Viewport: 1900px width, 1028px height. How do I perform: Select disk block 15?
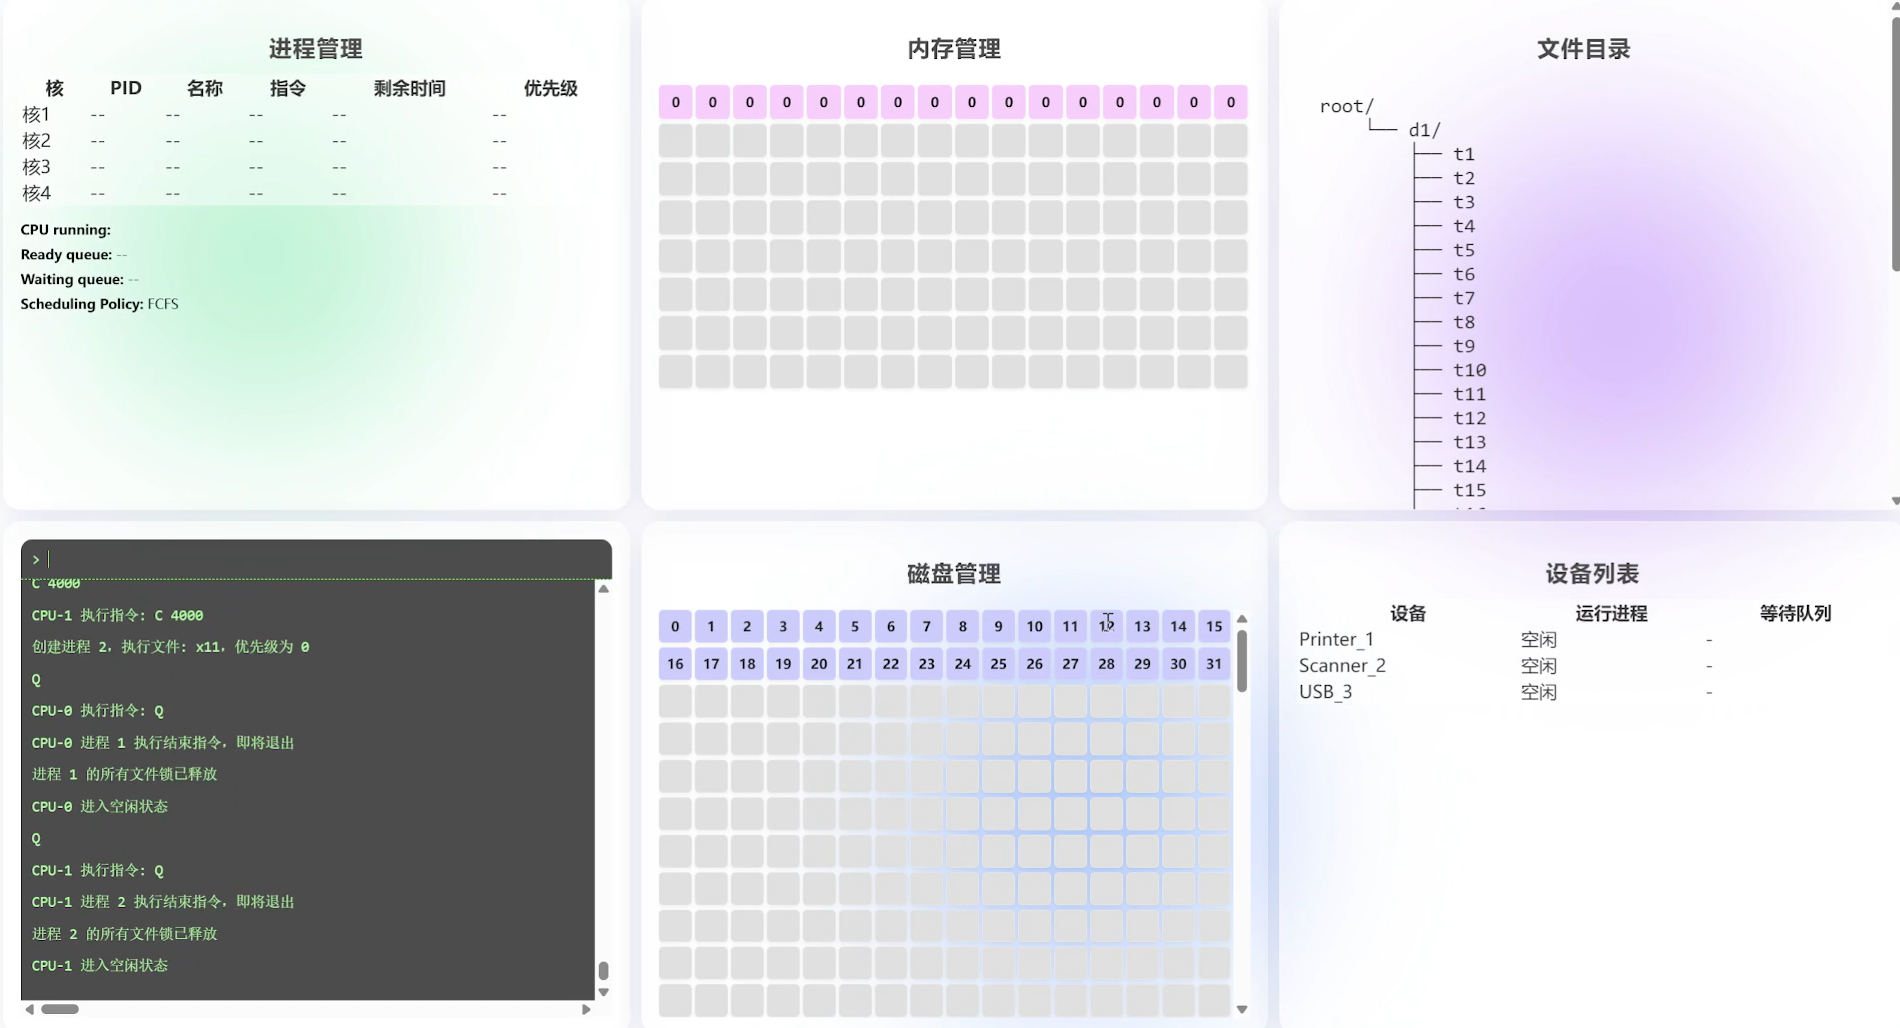point(1213,626)
